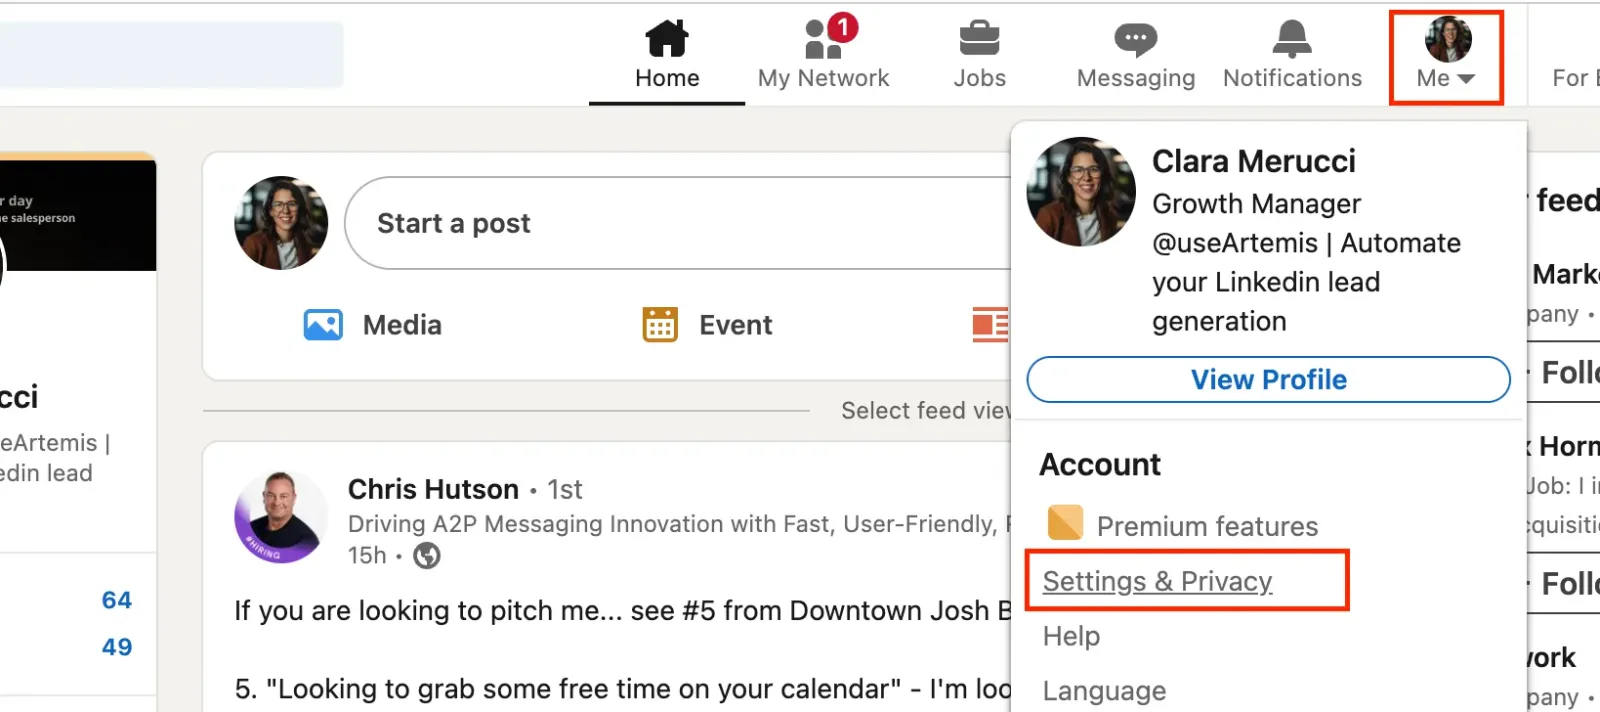Viewport: 1600px width, 712px height.
Task: Click profile photo beside Start a post
Action: tap(281, 223)
